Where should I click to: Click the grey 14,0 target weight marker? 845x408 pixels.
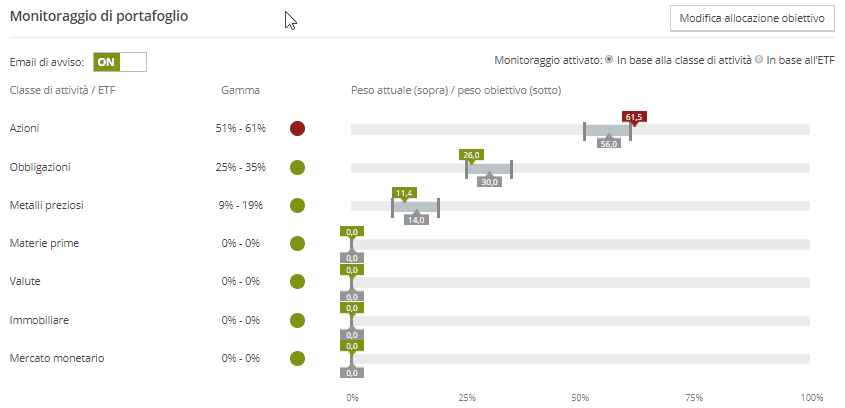tap(416, 219)
